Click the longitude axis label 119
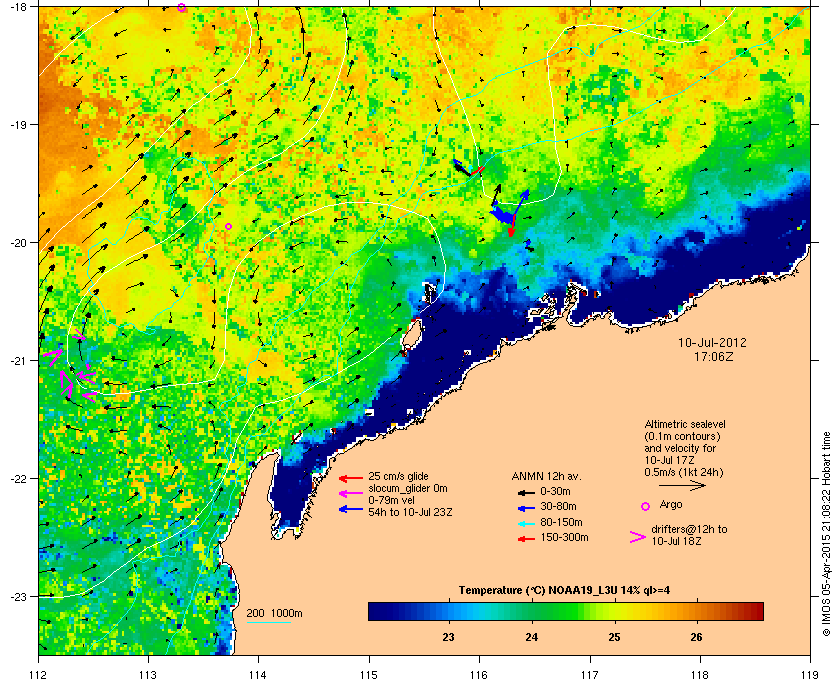Viewport: 840px width, 680px height. click(810, 674)
